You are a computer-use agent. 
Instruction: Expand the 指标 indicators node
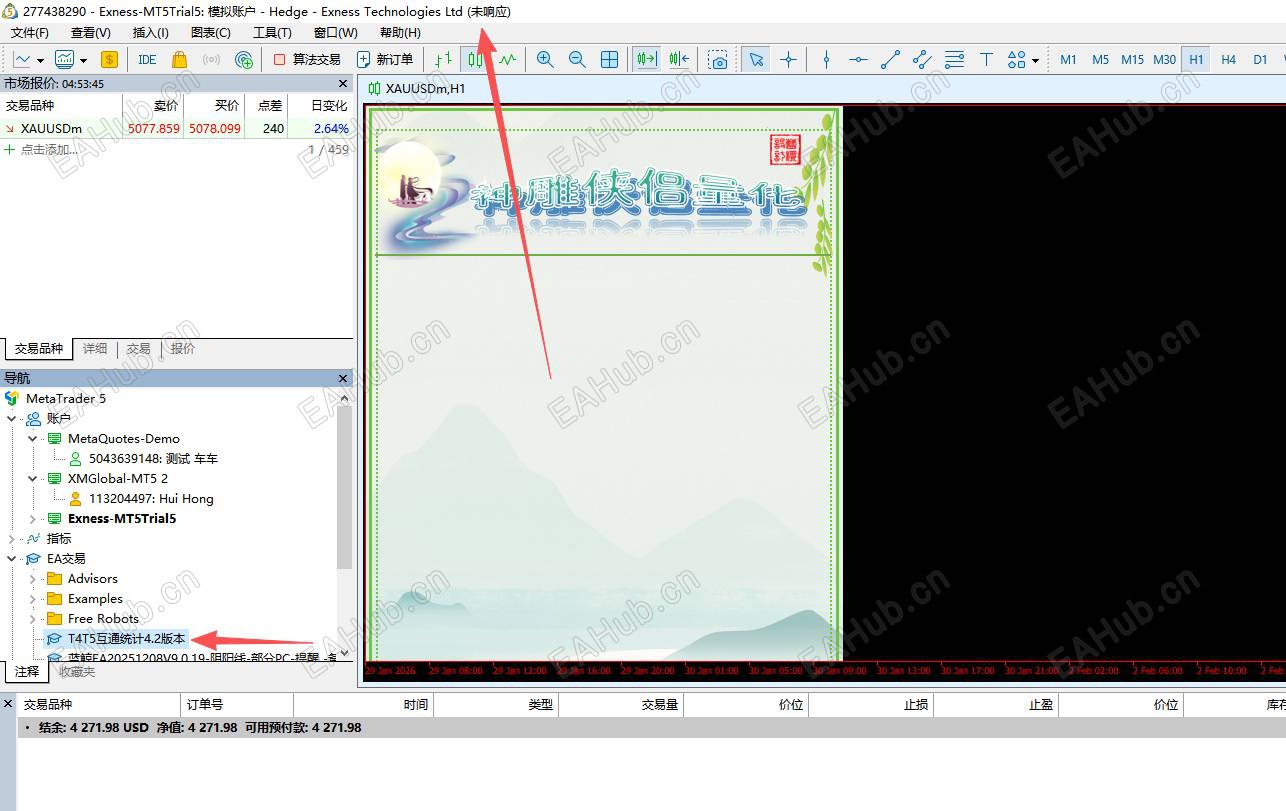(12, 538)
